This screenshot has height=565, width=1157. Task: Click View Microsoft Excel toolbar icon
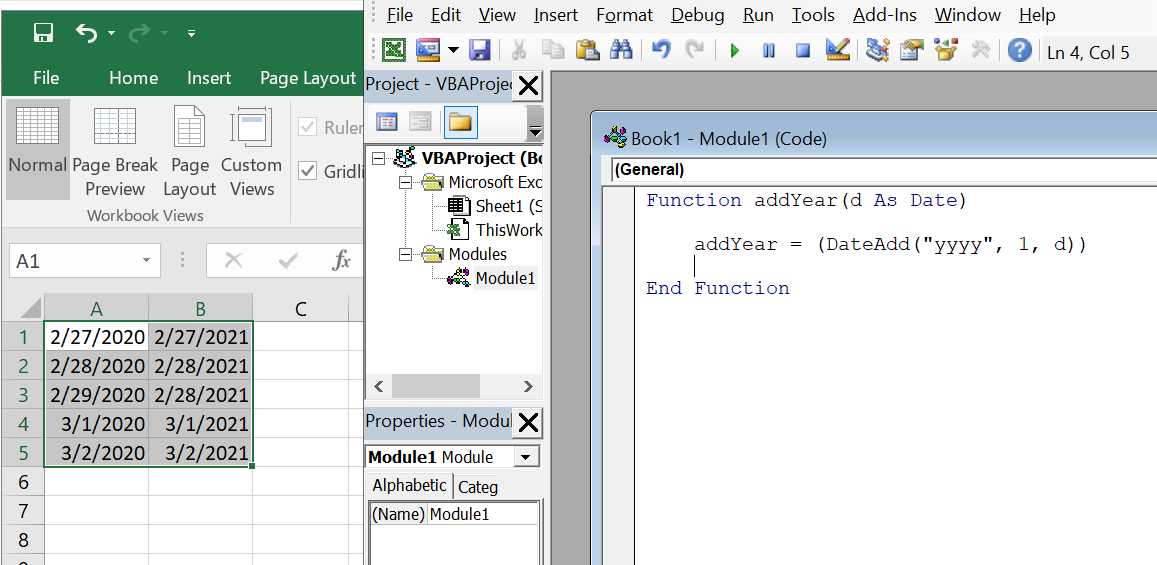394,50
